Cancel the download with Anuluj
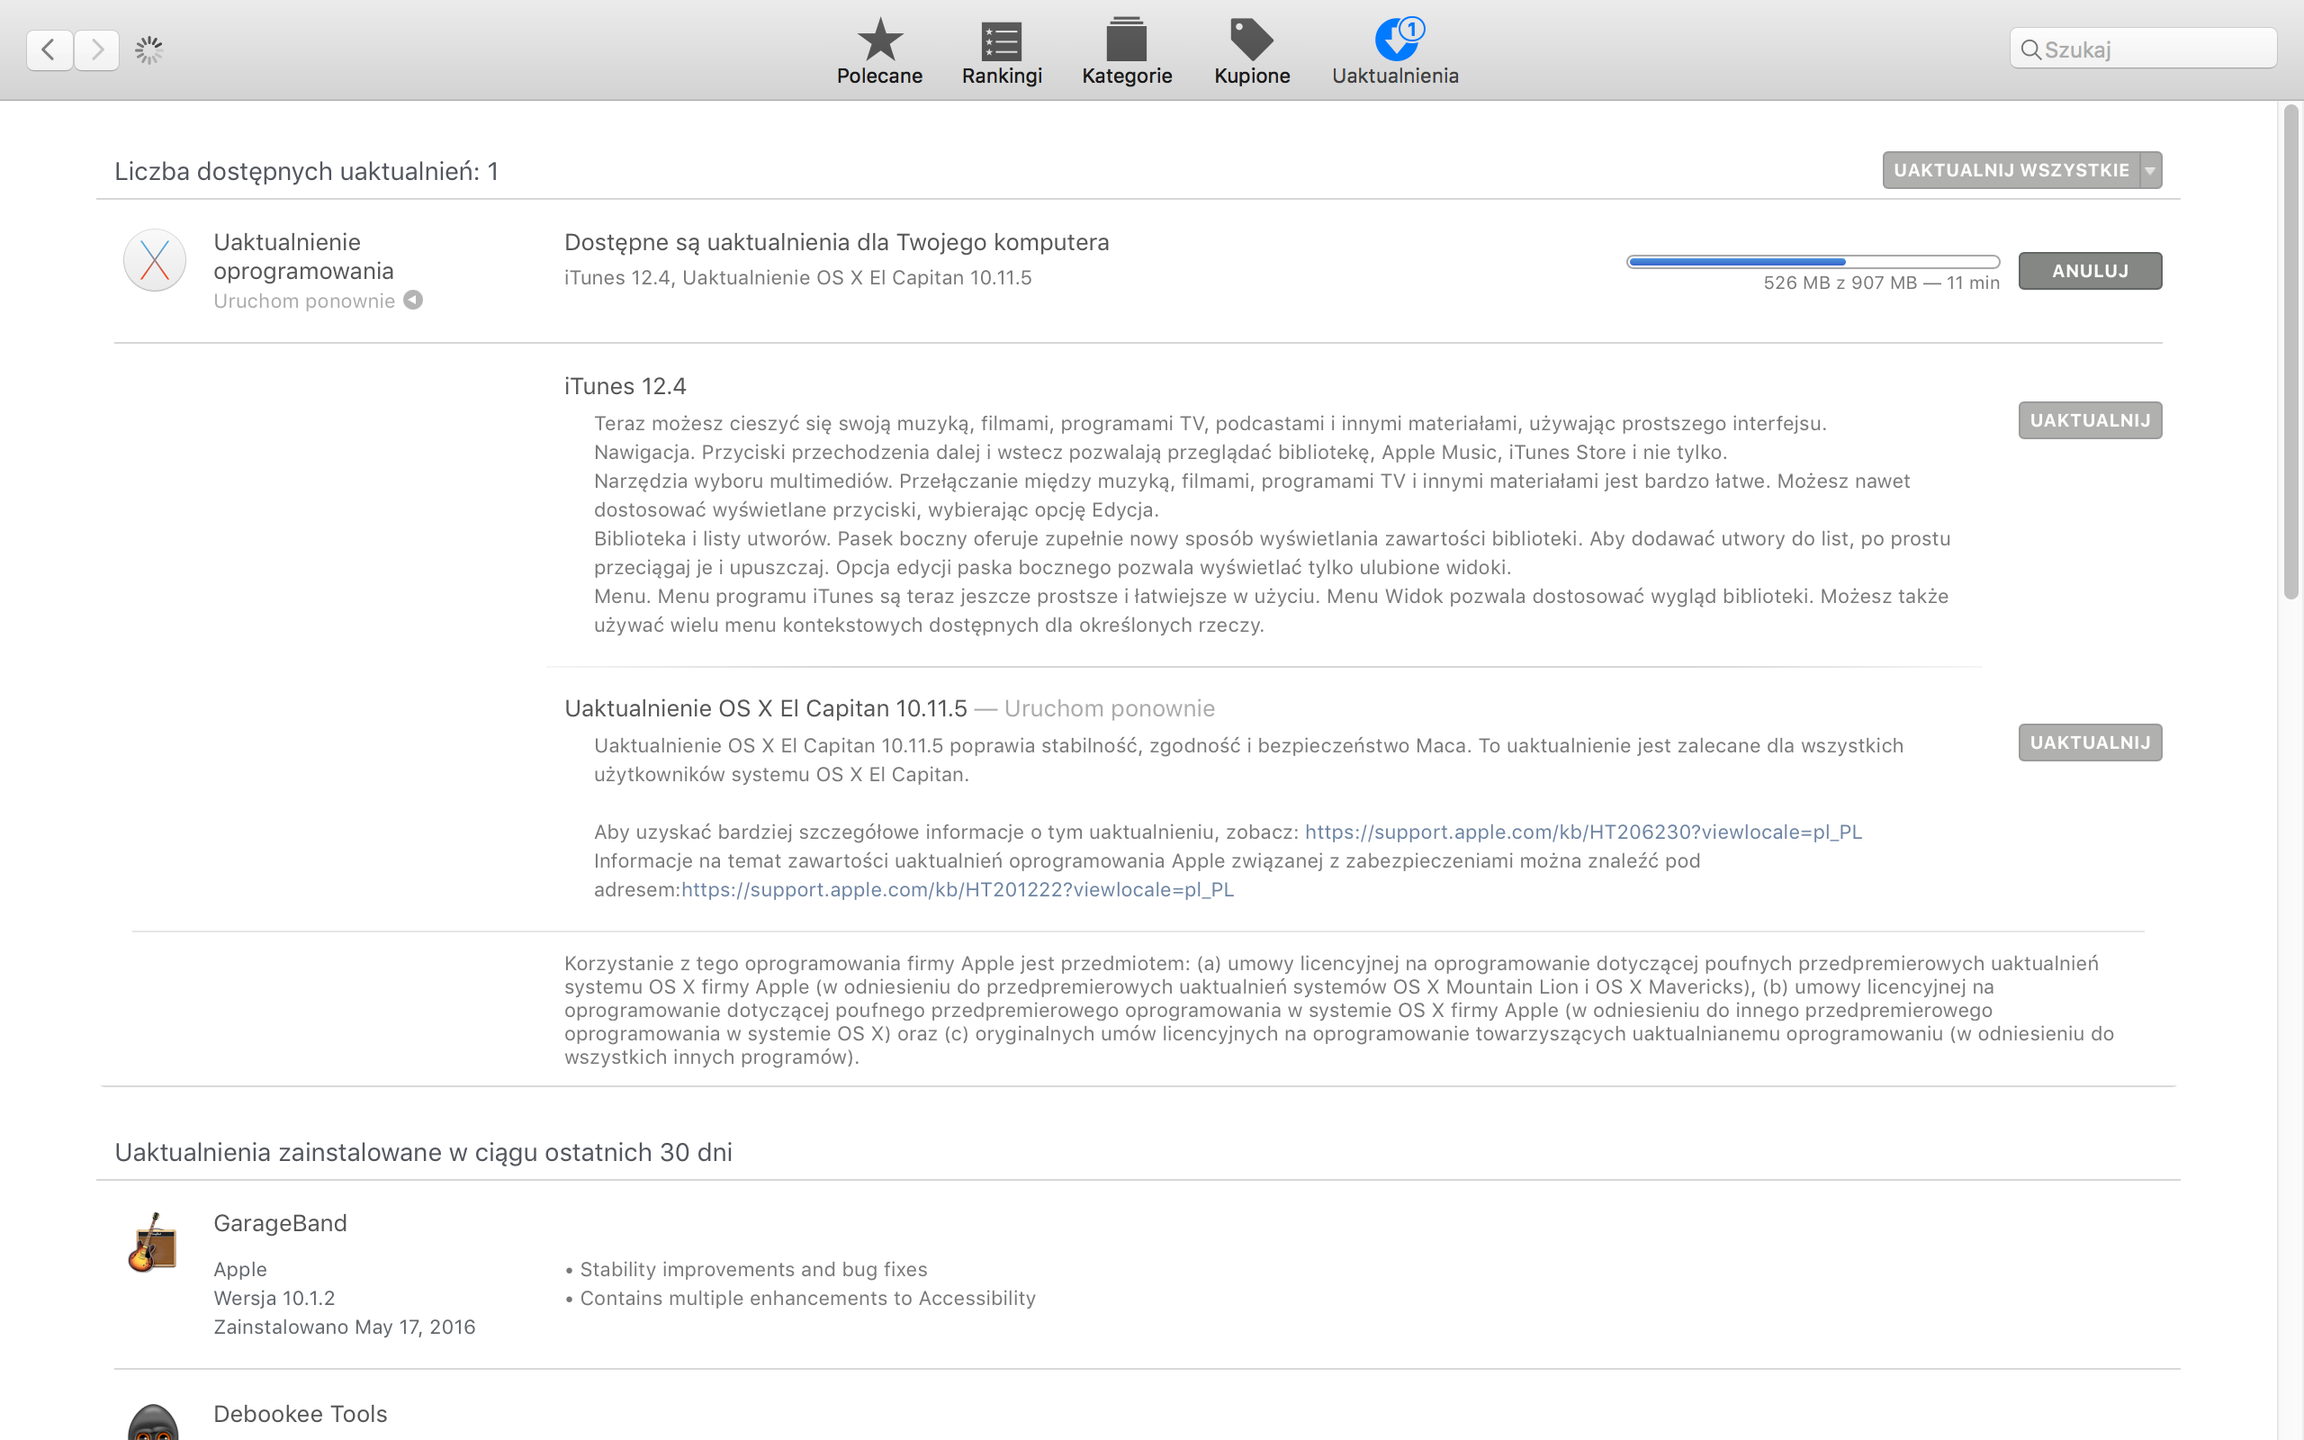2304x1440 pixels. tap(2090, 270)
